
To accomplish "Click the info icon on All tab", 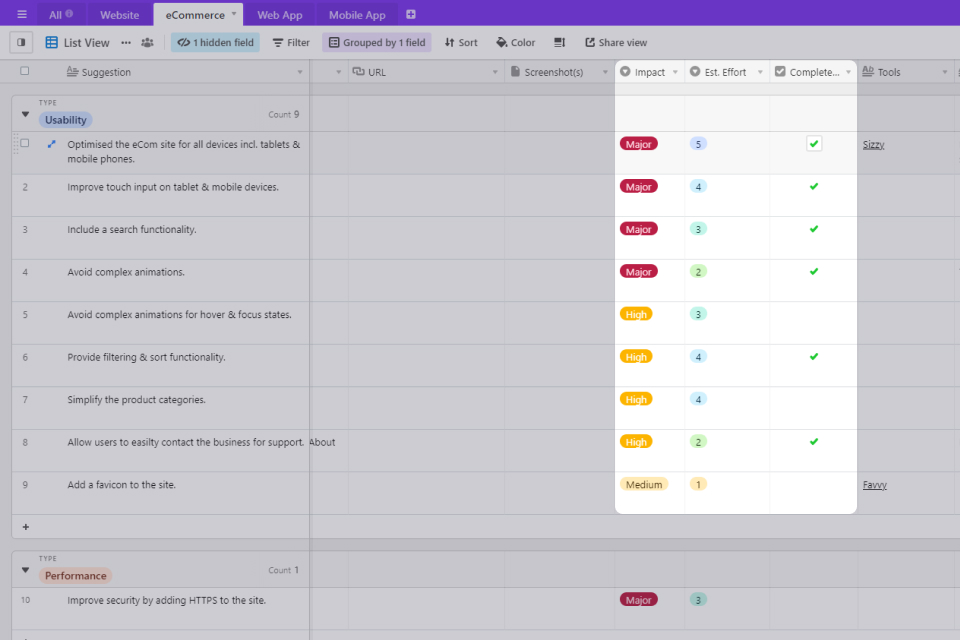I will (69, 13).
